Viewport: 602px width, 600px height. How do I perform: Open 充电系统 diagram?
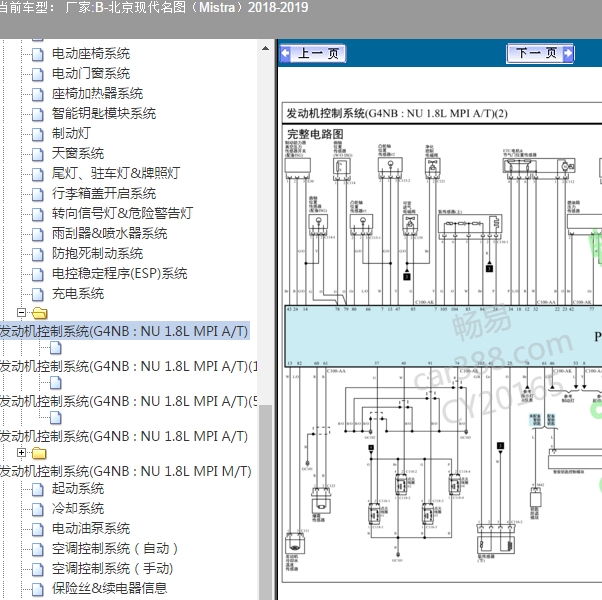(78, 294)
